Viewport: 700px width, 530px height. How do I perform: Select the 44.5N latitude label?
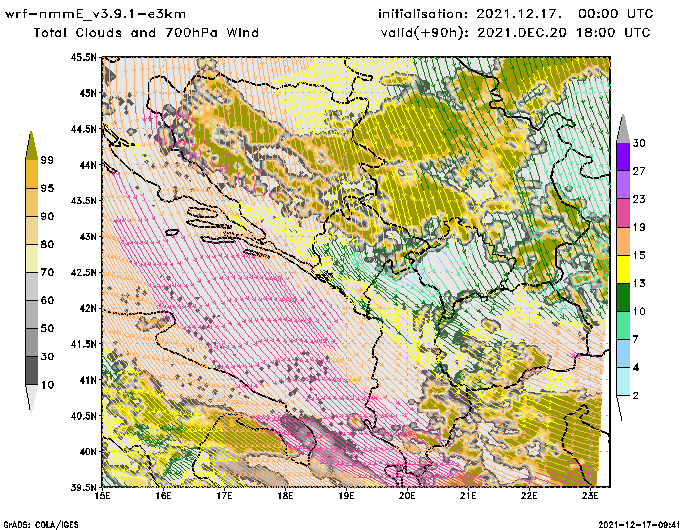click(x=83, y=129)
